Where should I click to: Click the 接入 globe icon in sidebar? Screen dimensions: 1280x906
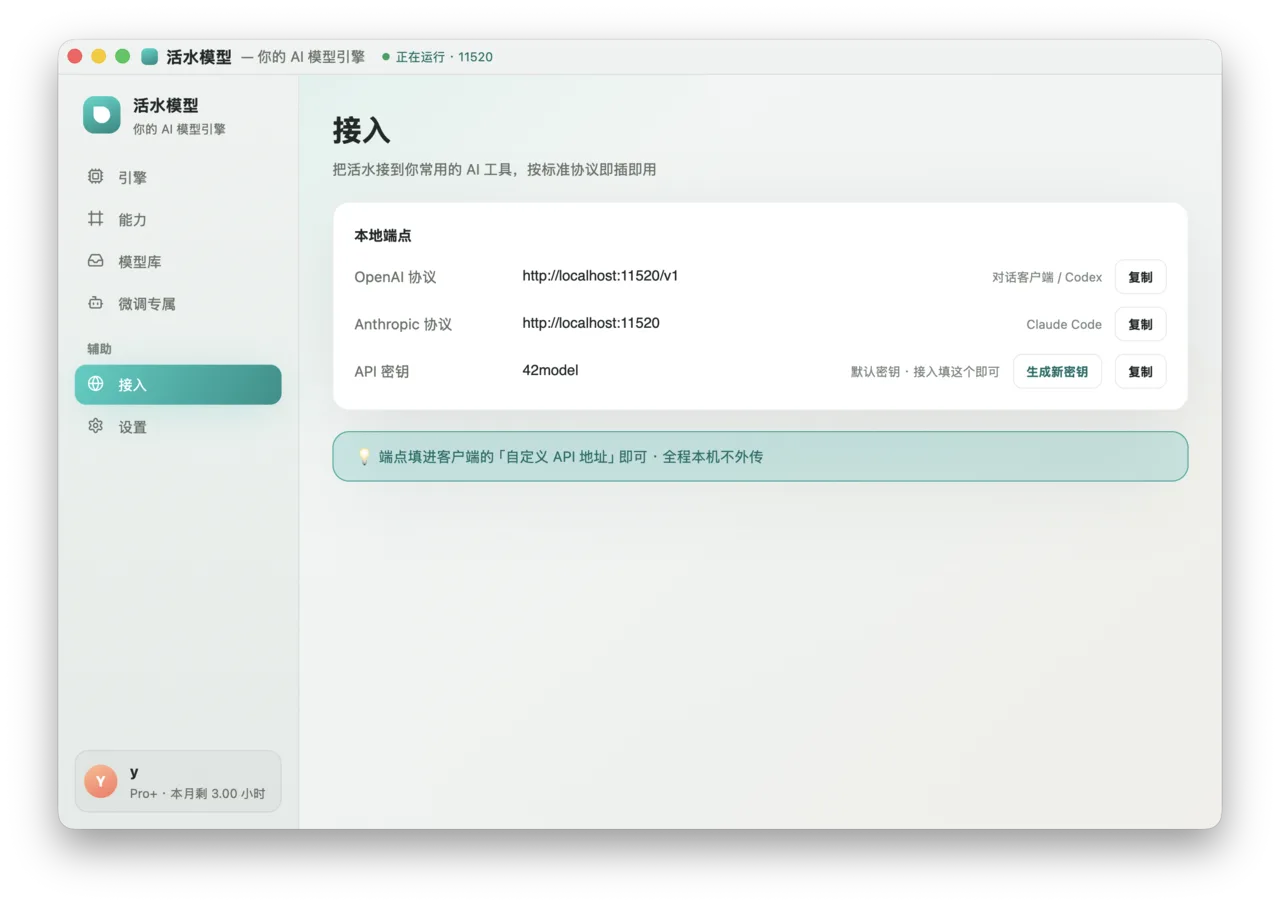pyautogui.click(x=95, y=384)
